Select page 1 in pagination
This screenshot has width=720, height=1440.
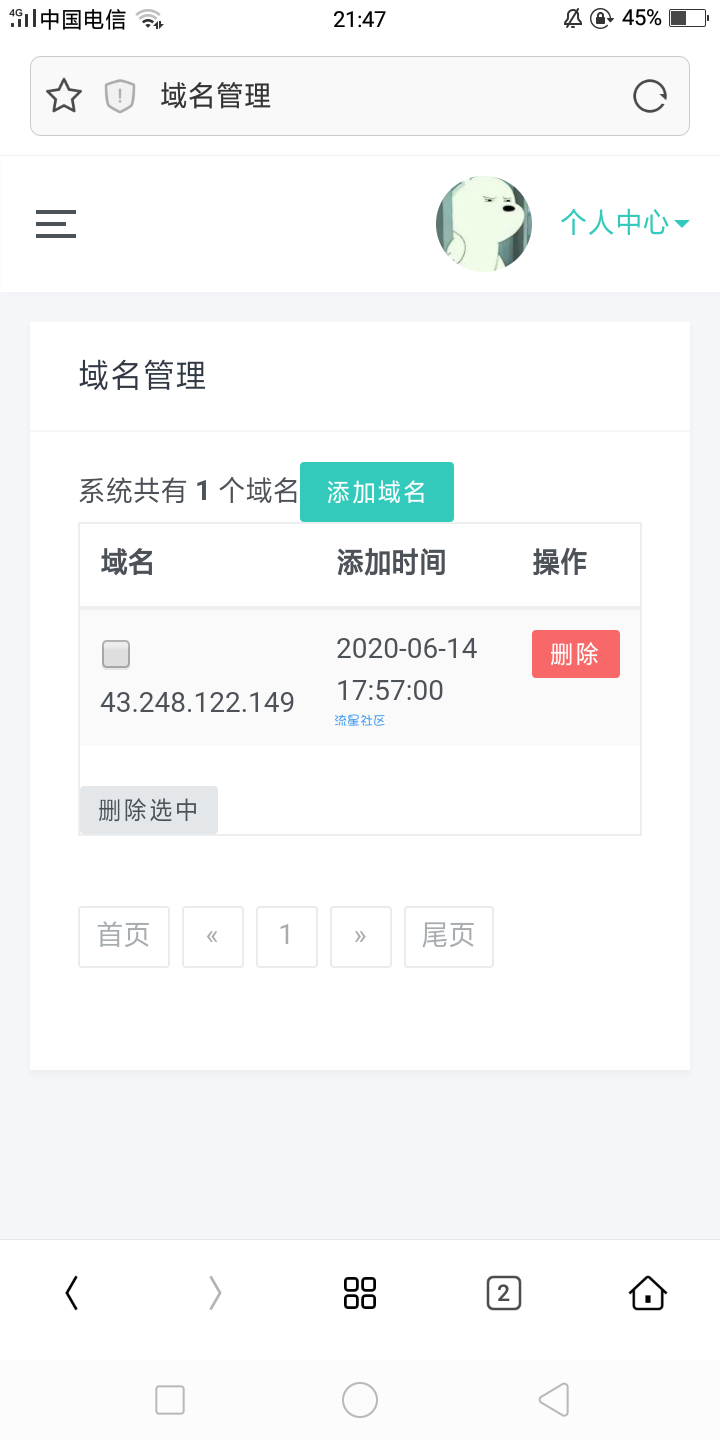(287, 936)
